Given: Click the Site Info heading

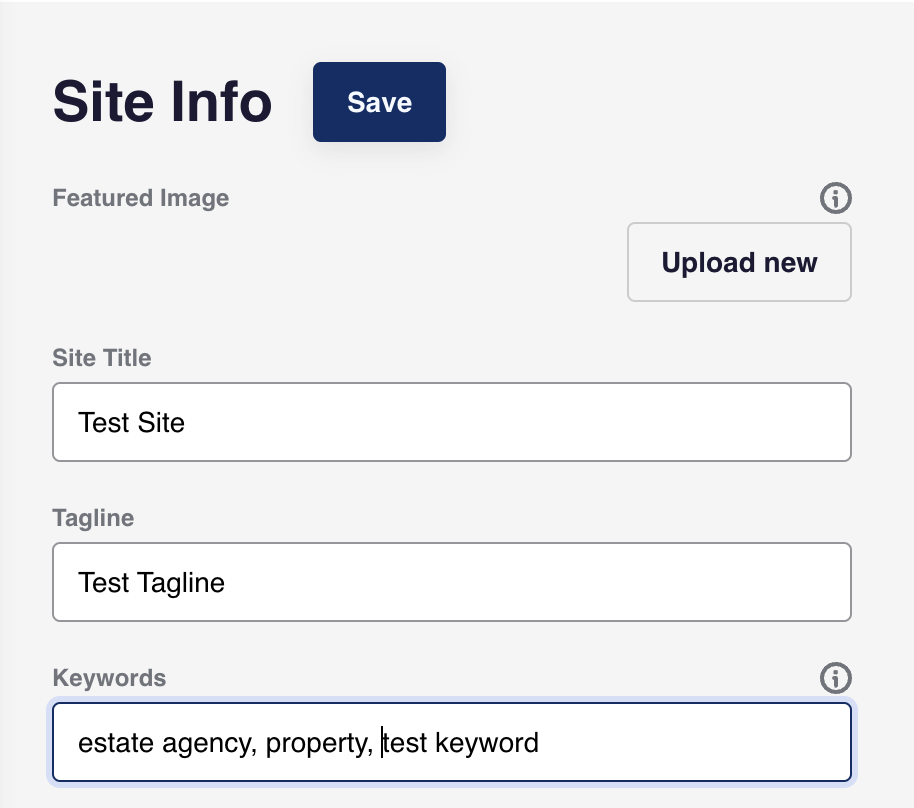Looking at the screenshot, I should [x=162, y=102].
